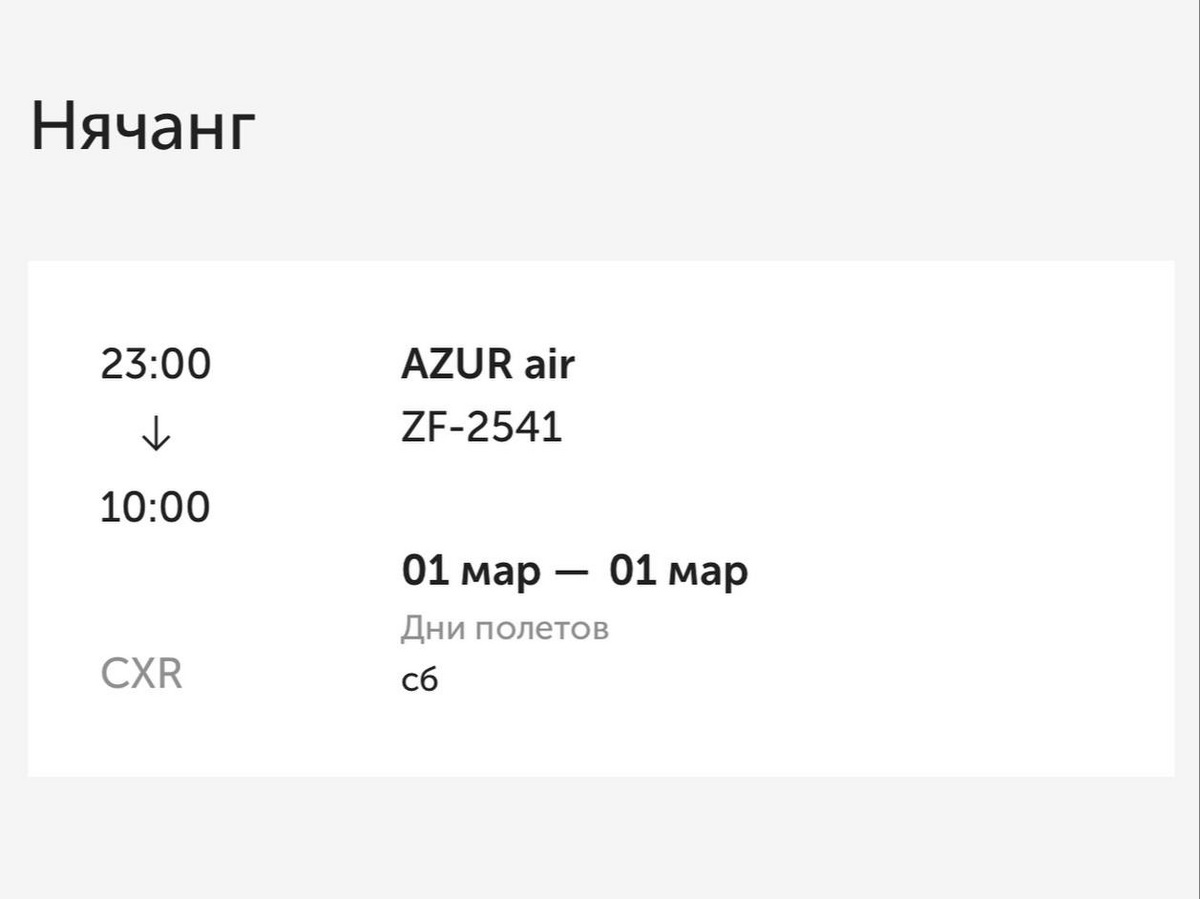
Task: Click the мар month in the start date
Action: [x=500, y=573]
